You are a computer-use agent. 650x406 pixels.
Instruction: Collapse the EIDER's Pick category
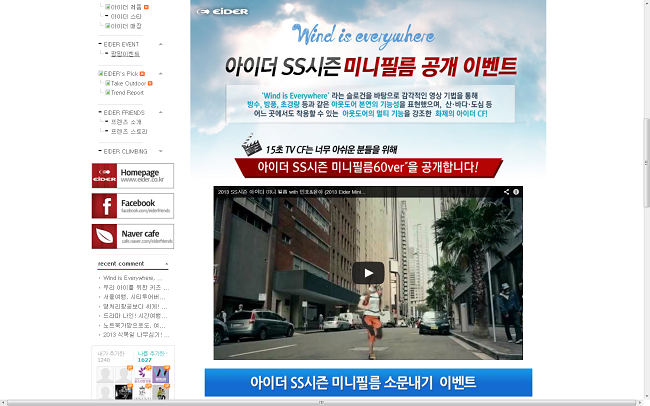pyautogui.click(x=161, y=74)
